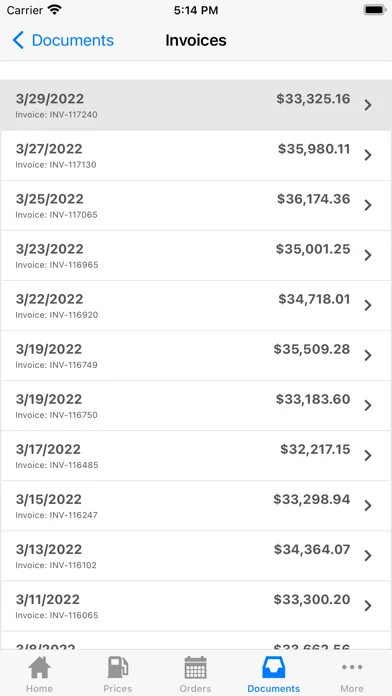
Task: Open the Home tab house icon
Action: [x=40, y=667]
